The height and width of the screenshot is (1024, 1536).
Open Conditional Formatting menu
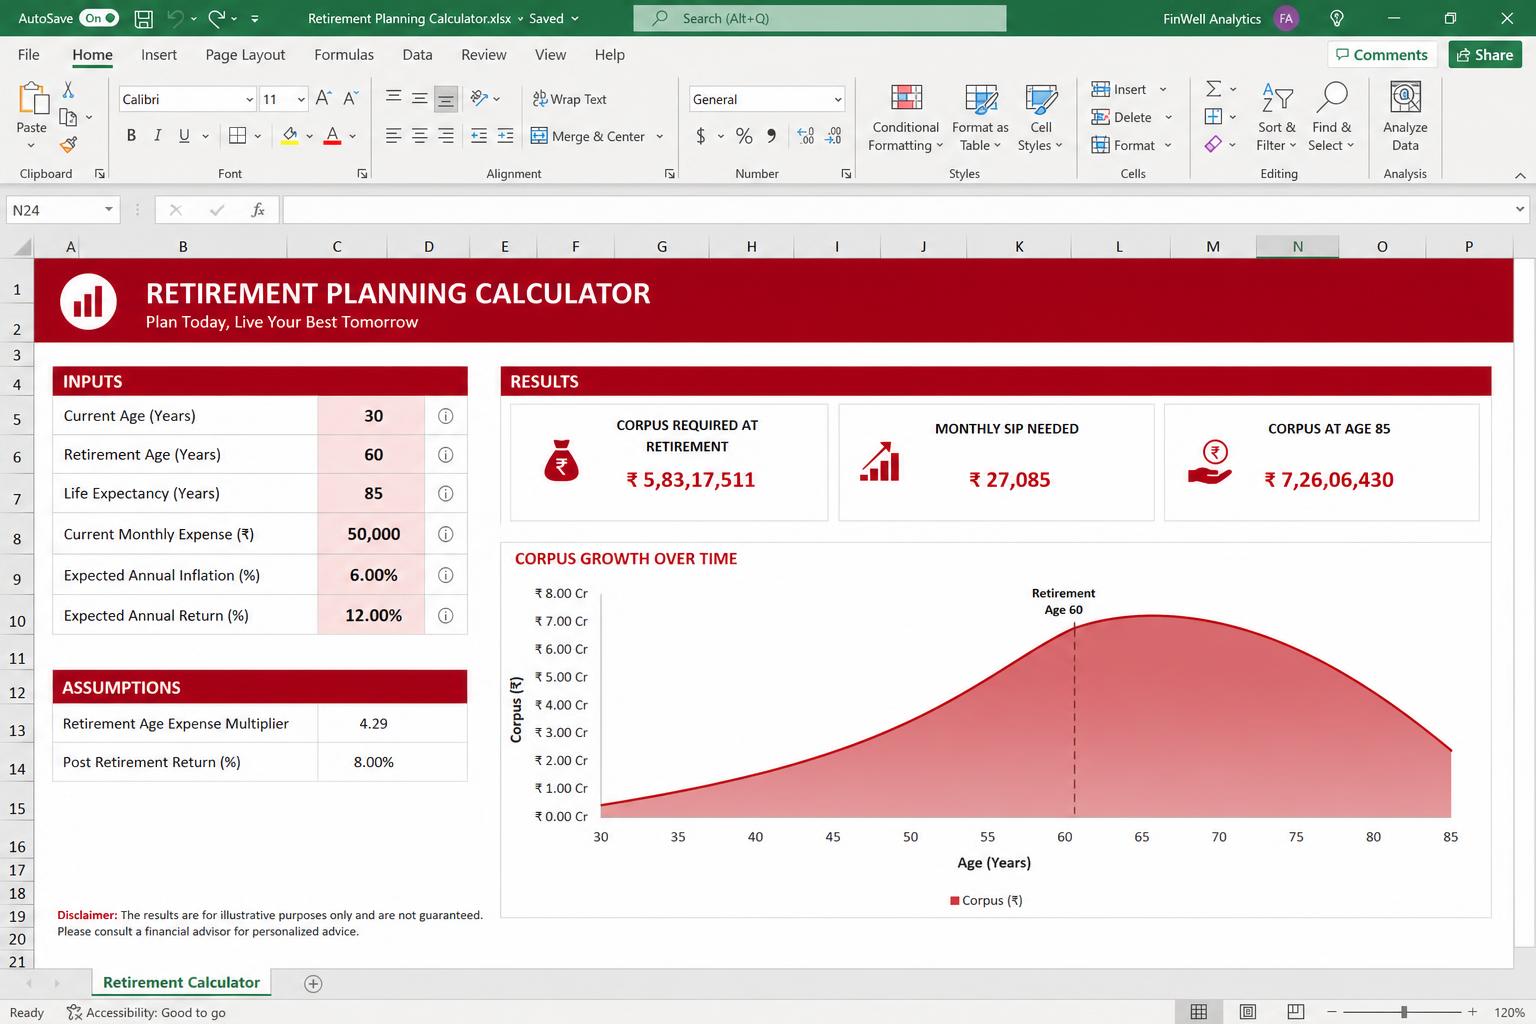906,118
